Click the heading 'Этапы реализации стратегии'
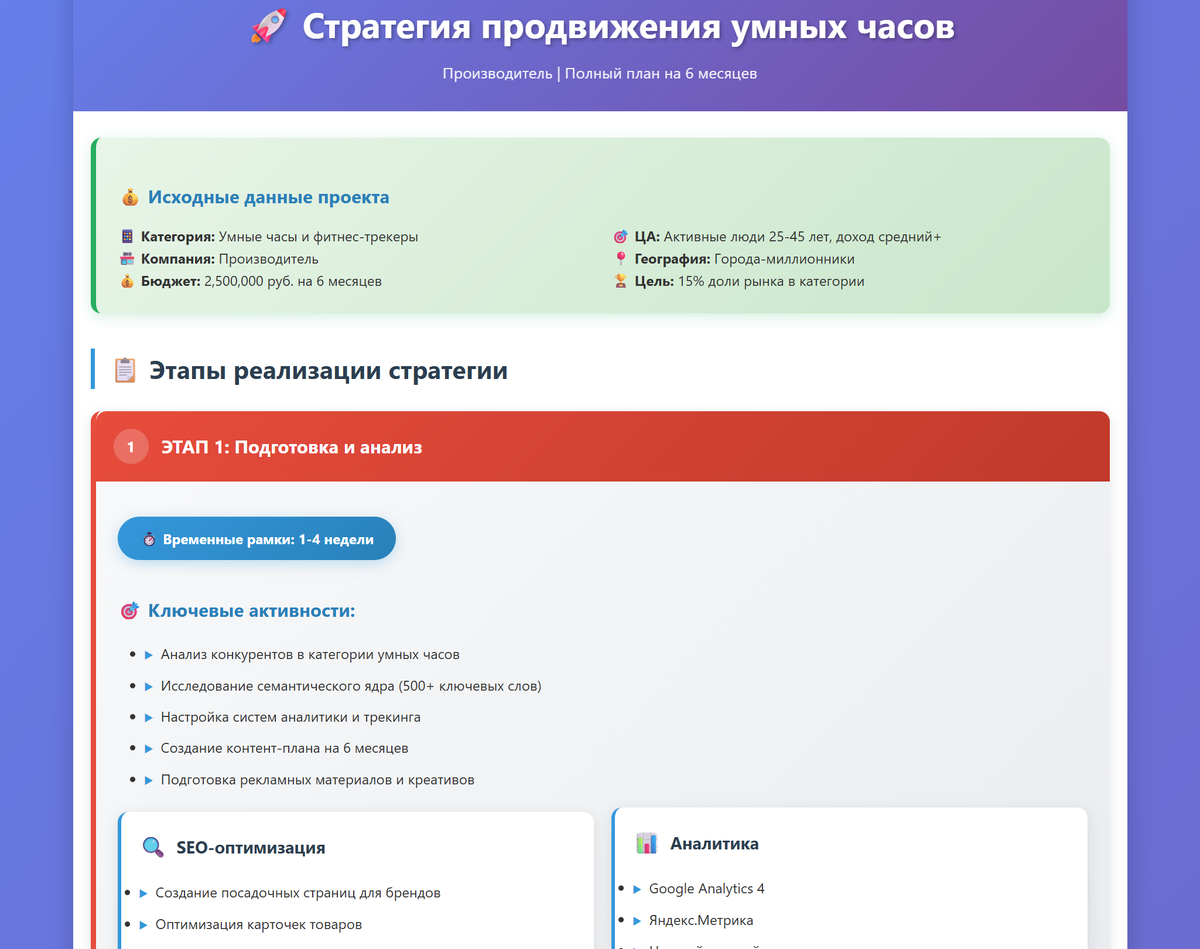Viewport: 1200px width, 949px height. pos(329,370)
